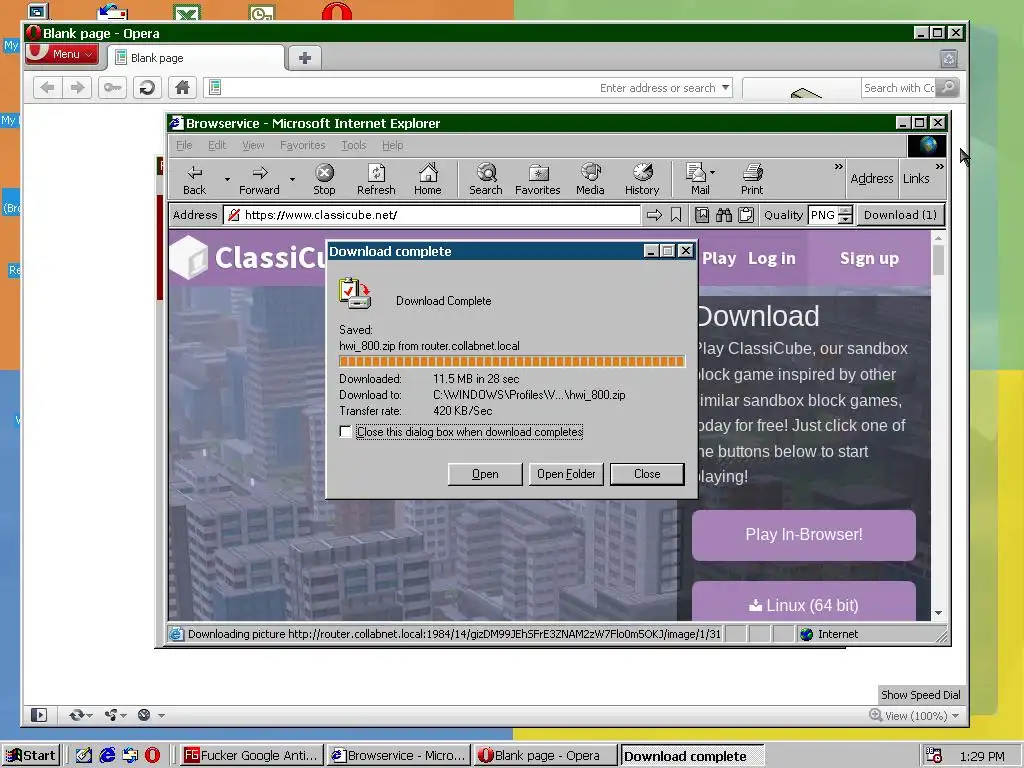
Task: Click Opera's closed-tabs trash icon
Action: point(949,59)
